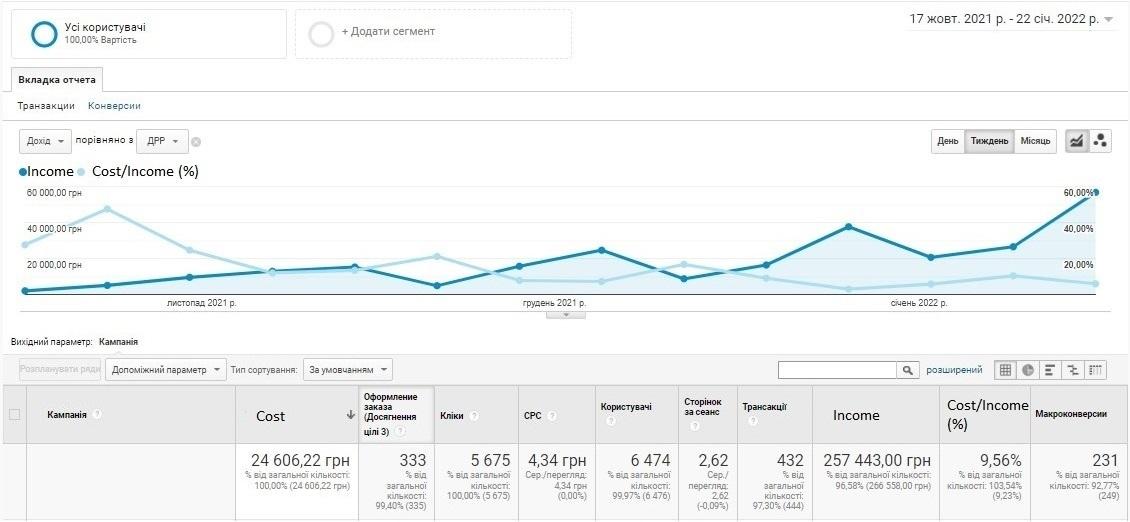Click the Cost column sort arrow

pos(351,415)
